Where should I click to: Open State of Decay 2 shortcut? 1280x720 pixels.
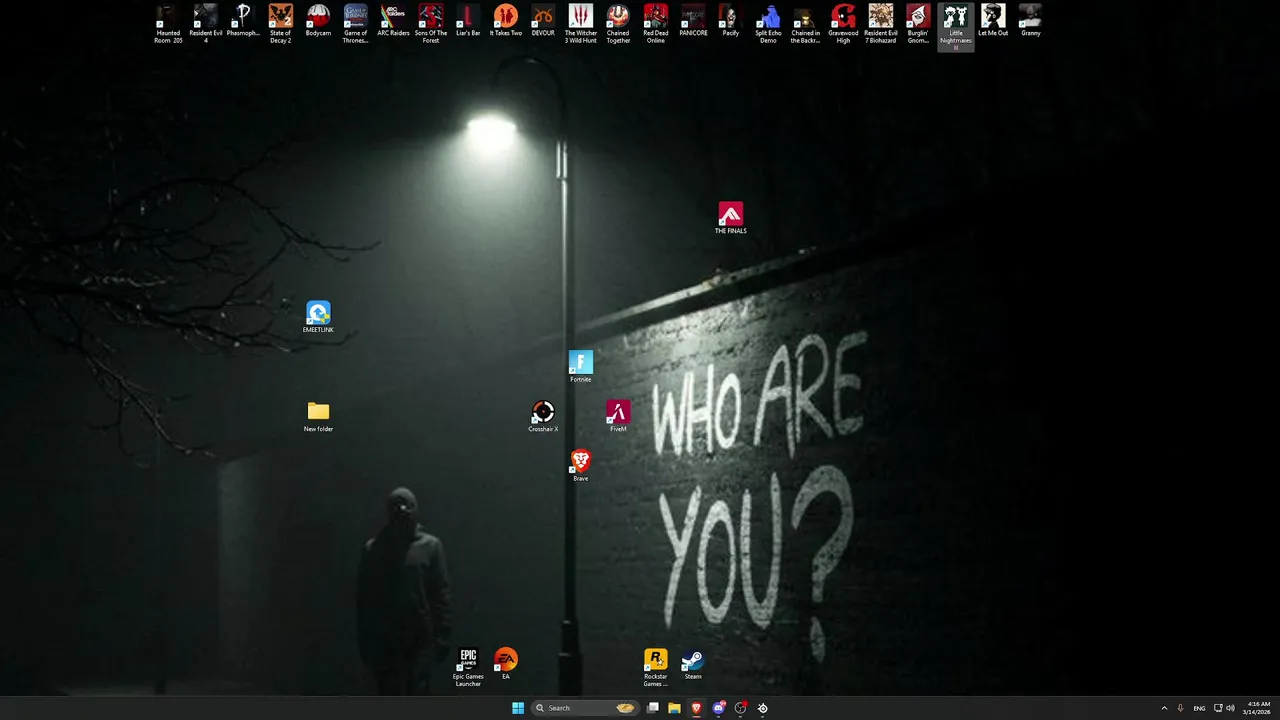281,24
